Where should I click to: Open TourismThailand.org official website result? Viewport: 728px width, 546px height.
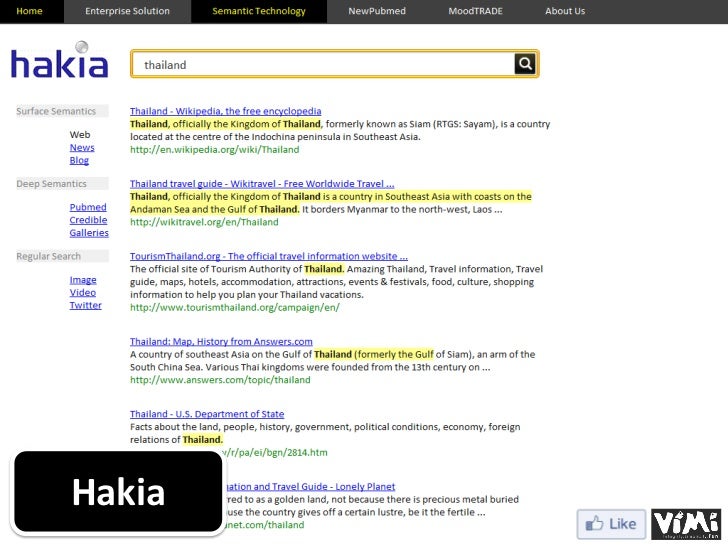coord(269,256)
